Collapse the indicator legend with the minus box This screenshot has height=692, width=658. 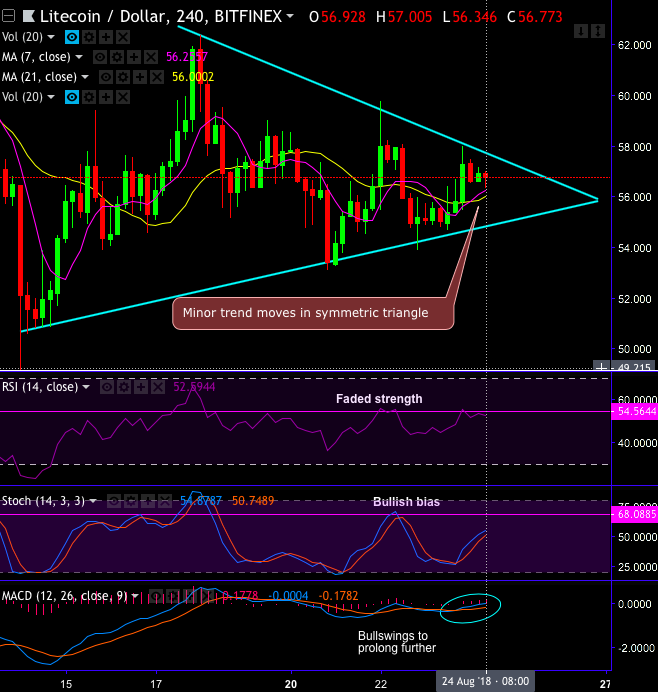(8, 17)
